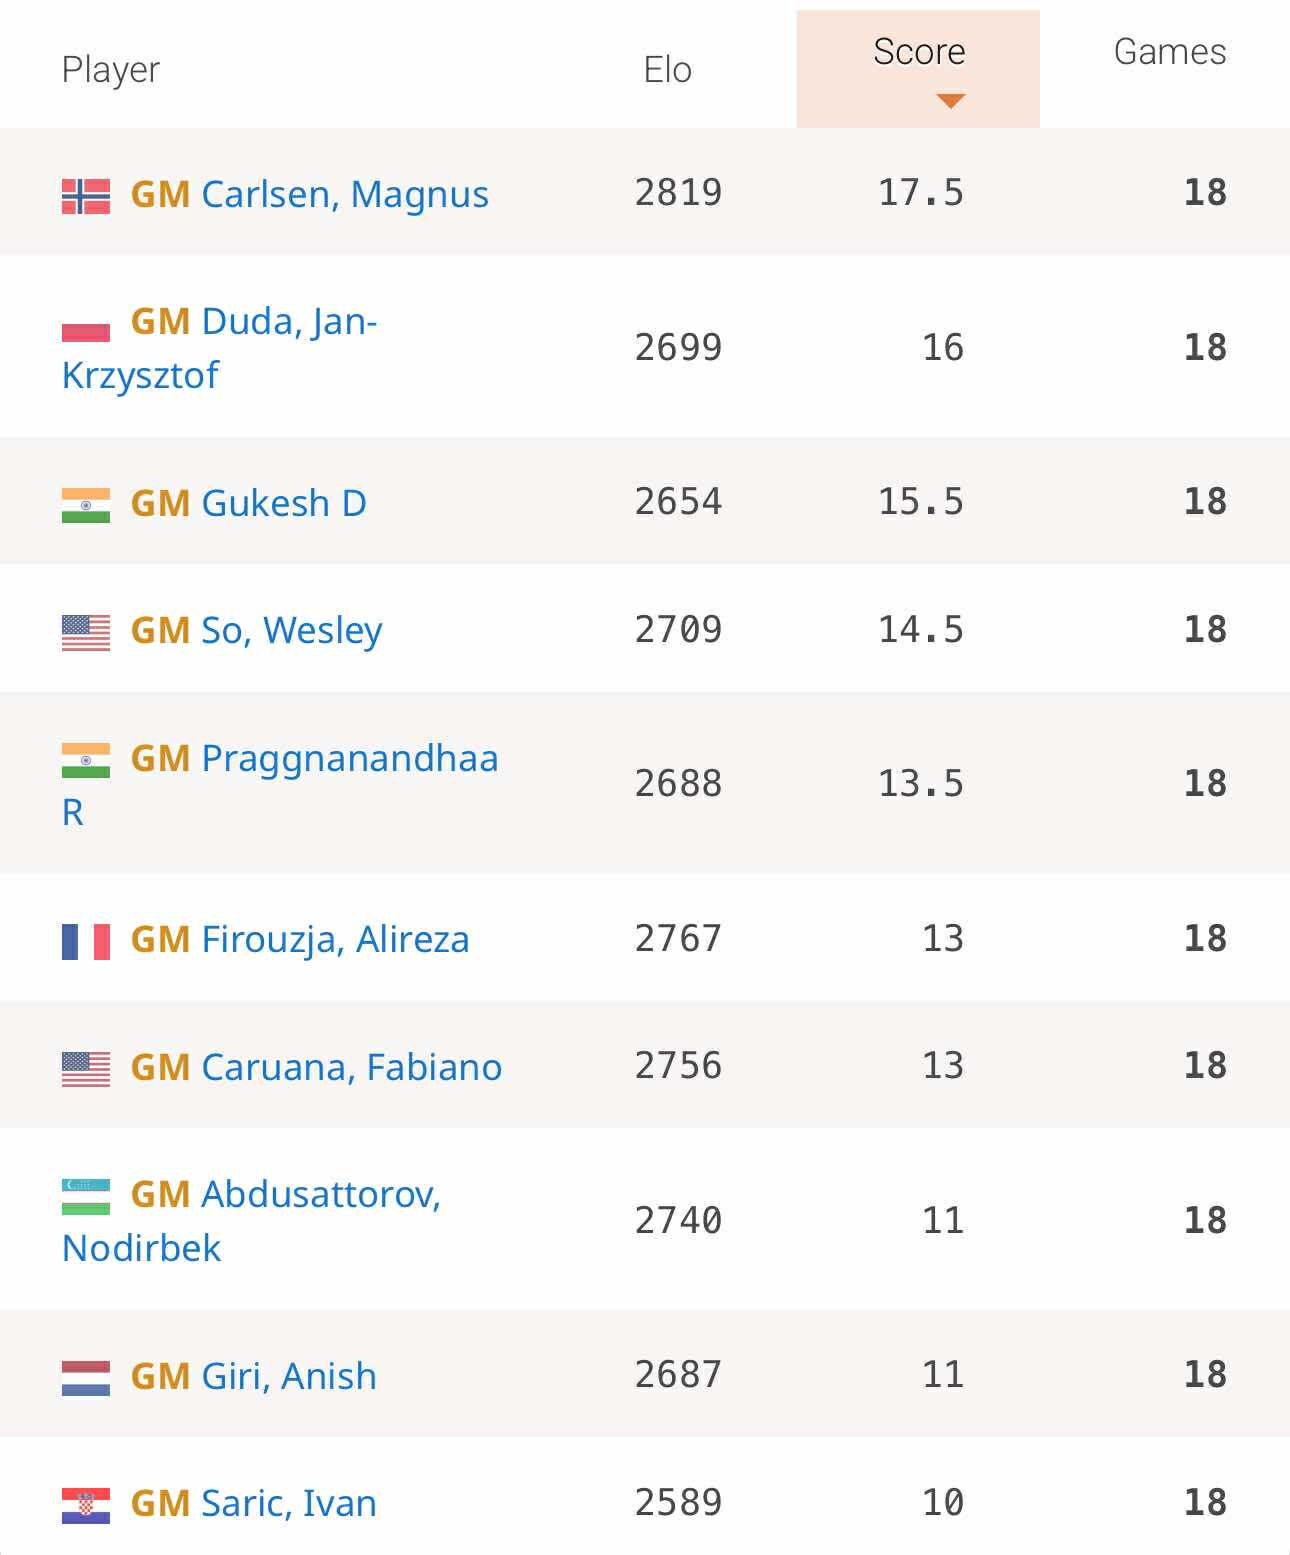Sort table by Score column header
Screen dimensions: 1290x1555
pos(918,52)
